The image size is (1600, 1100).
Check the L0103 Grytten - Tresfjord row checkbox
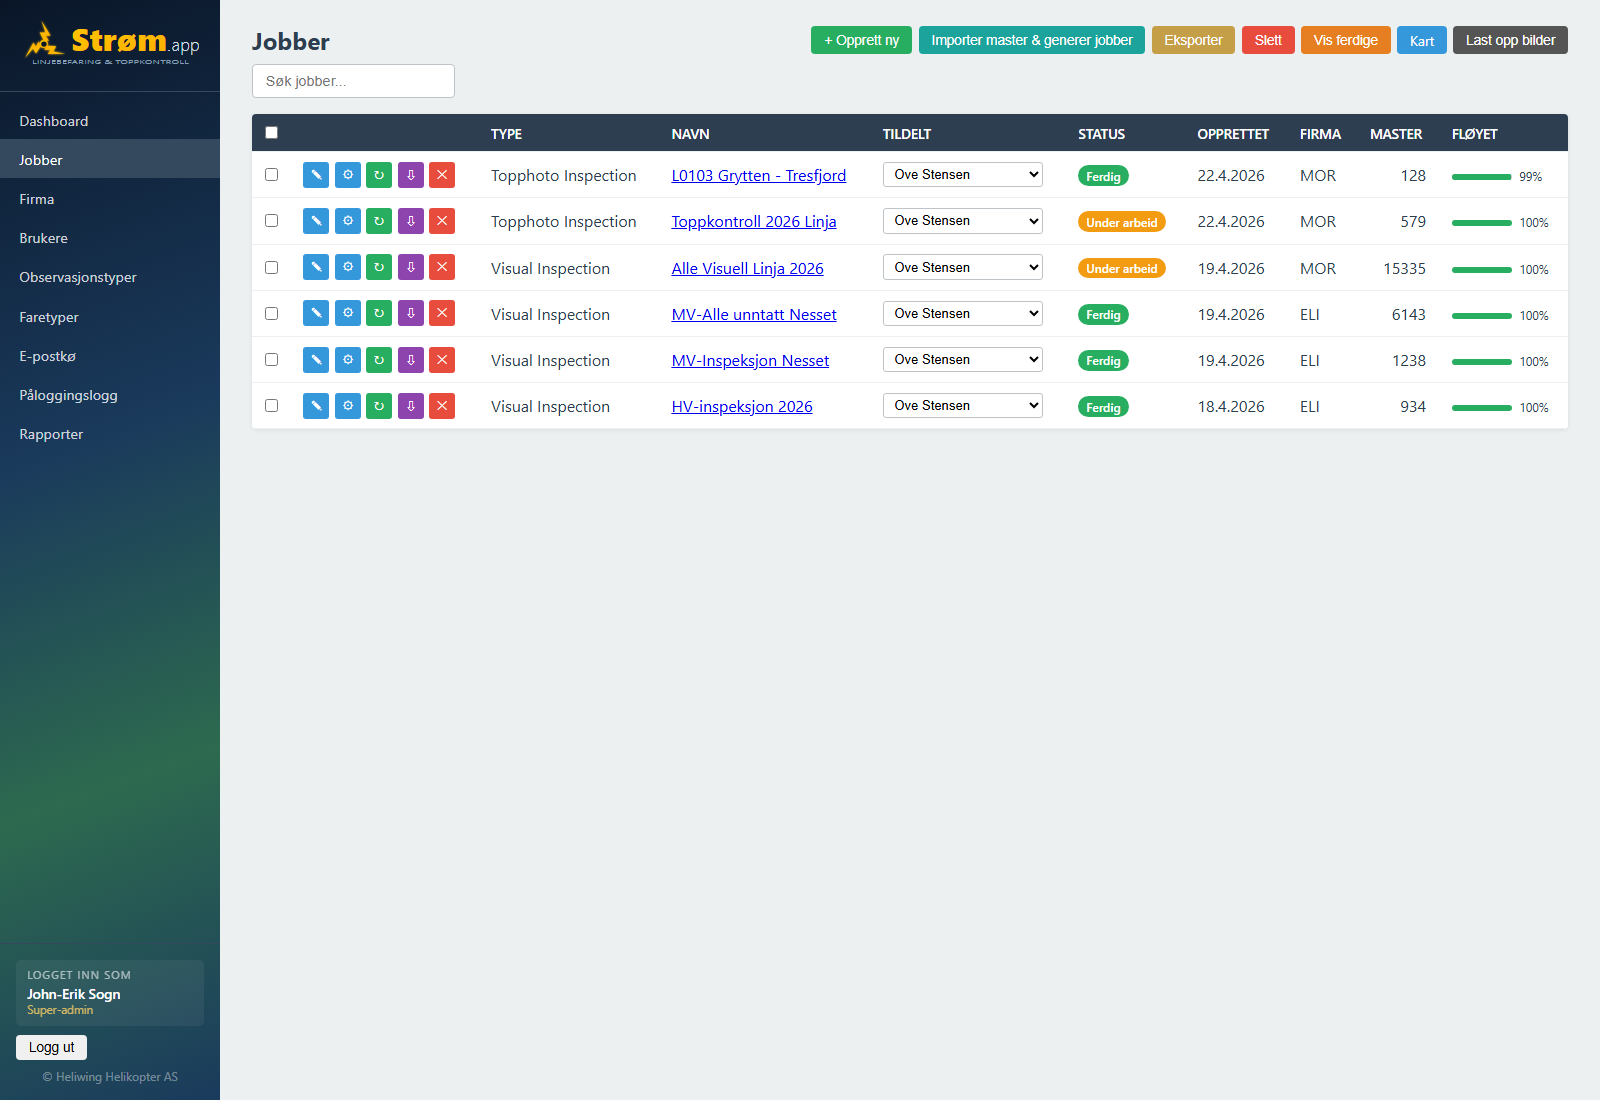pos(271,175)
